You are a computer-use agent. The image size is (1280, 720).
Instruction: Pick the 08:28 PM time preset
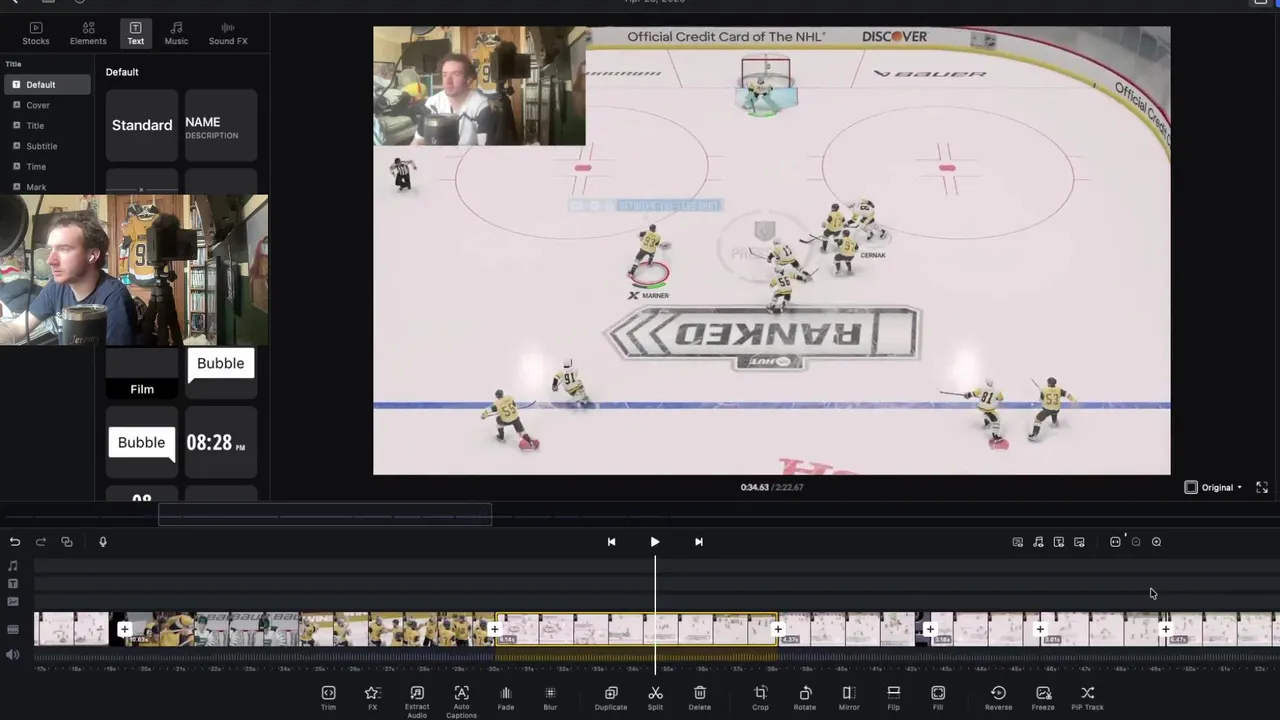coord(220,442)
